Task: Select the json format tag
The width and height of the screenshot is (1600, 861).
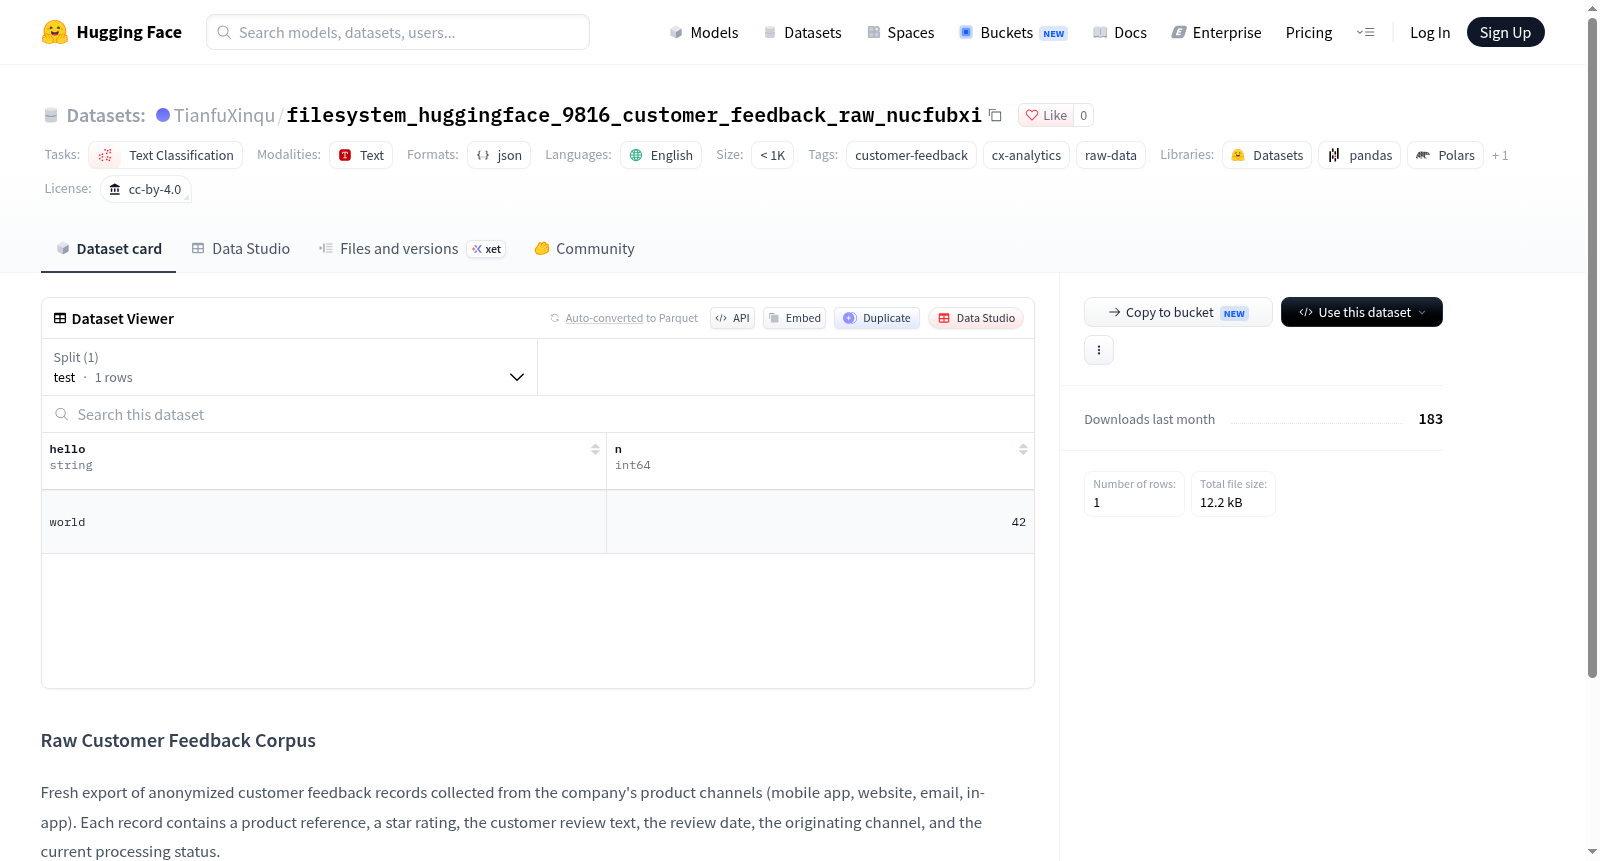Action: pos(499,155)
